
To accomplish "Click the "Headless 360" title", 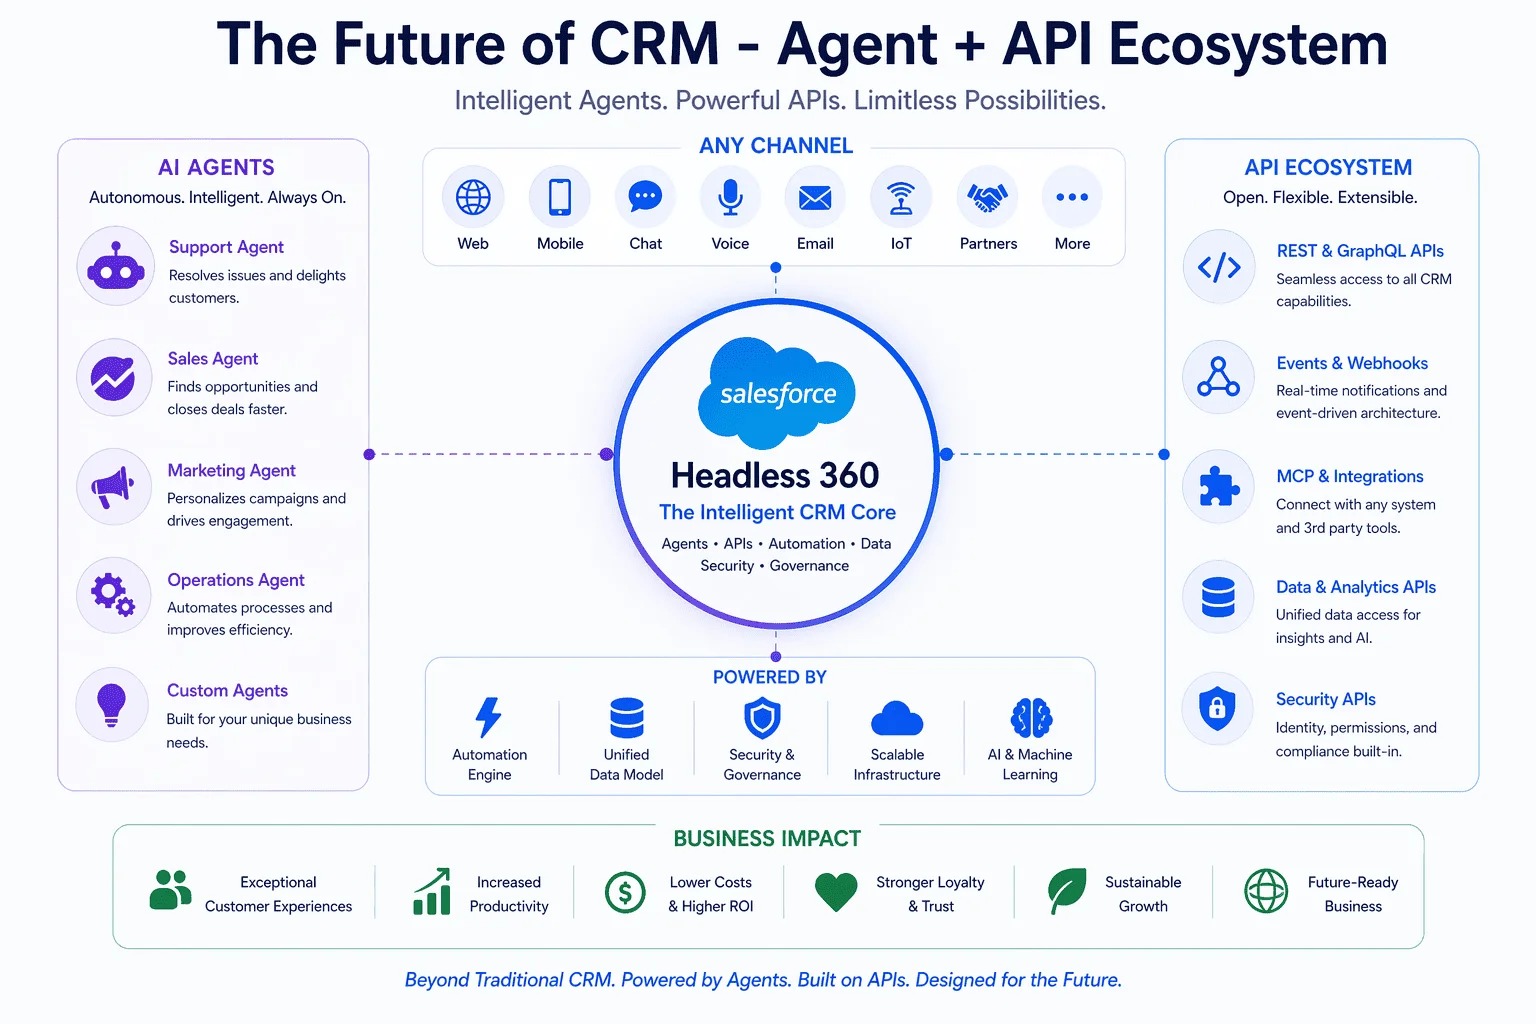I will [x=775, y=475].
